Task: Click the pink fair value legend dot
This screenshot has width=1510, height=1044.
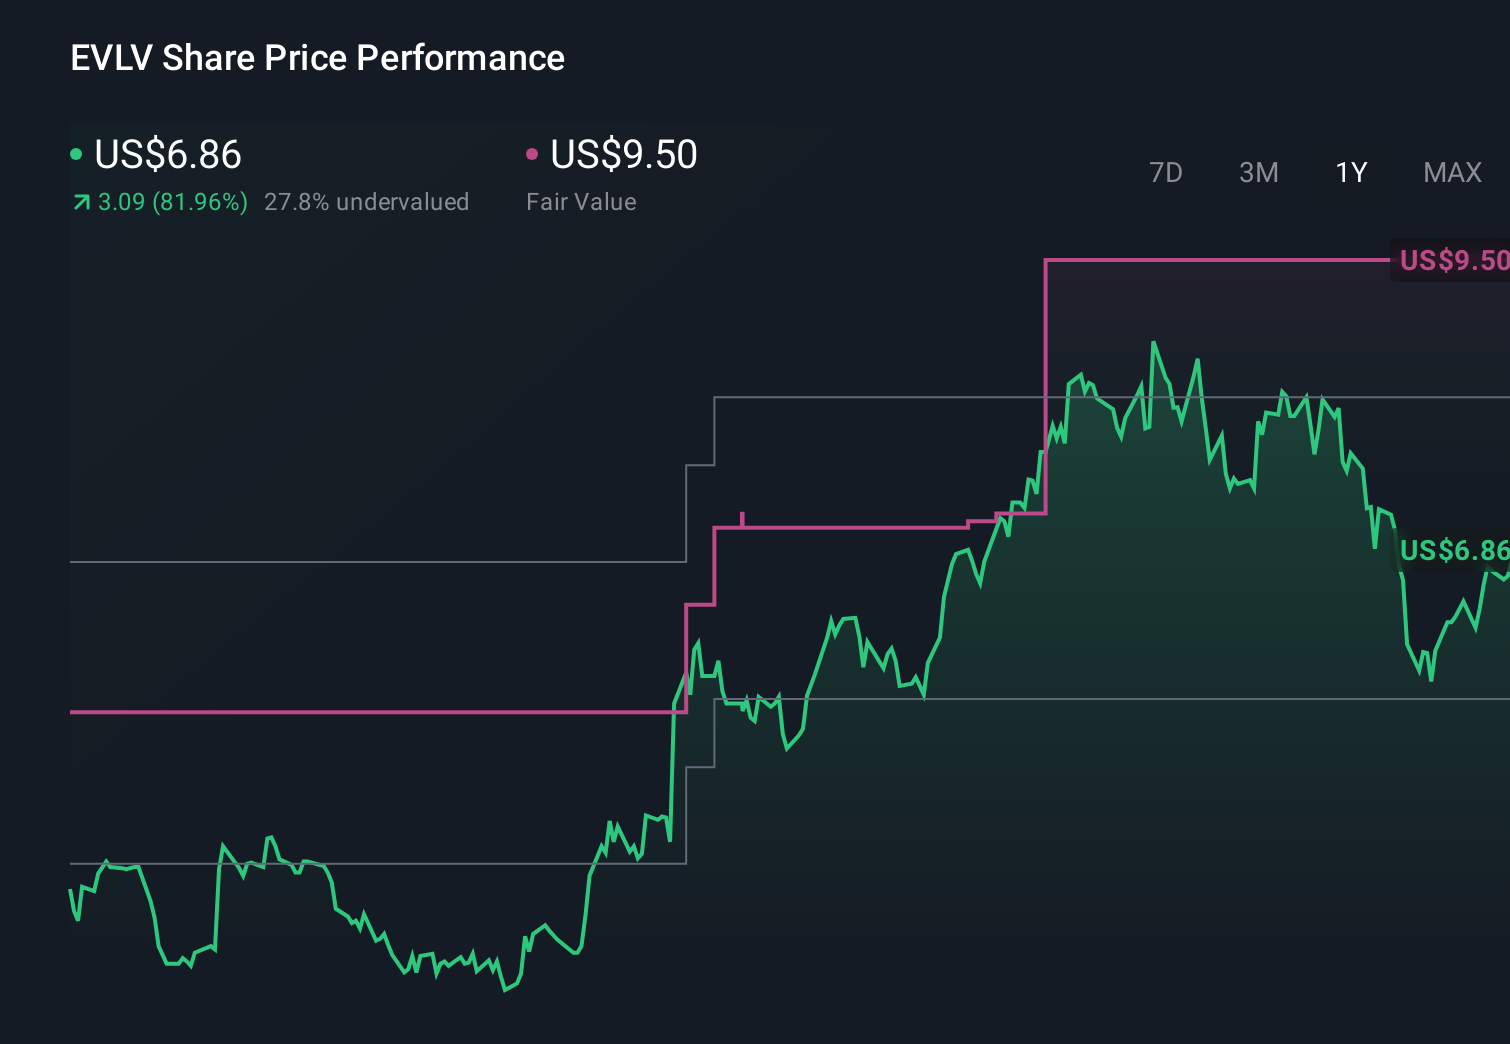Action: (533, 155)
